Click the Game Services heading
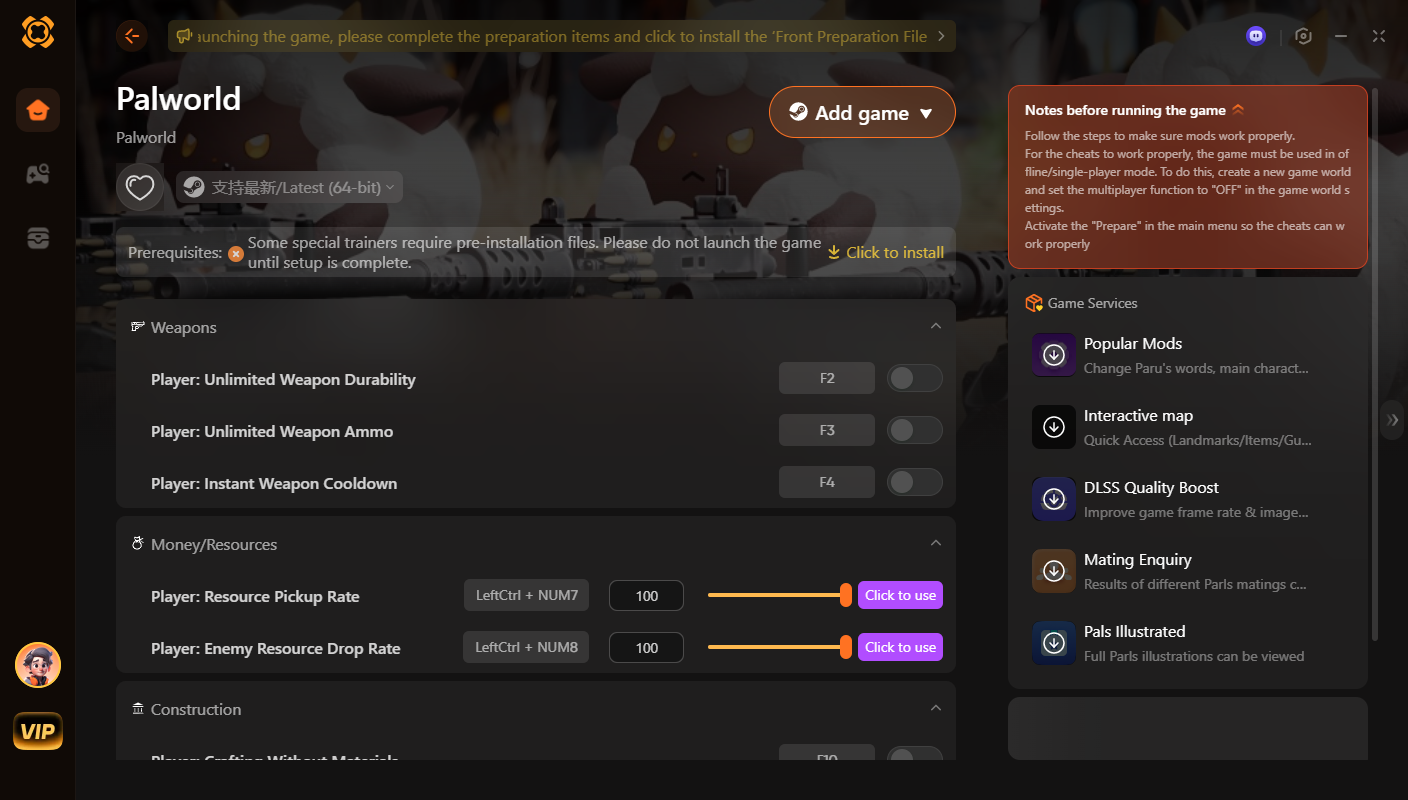The image size is (1408, 800). click(1092, 303)
